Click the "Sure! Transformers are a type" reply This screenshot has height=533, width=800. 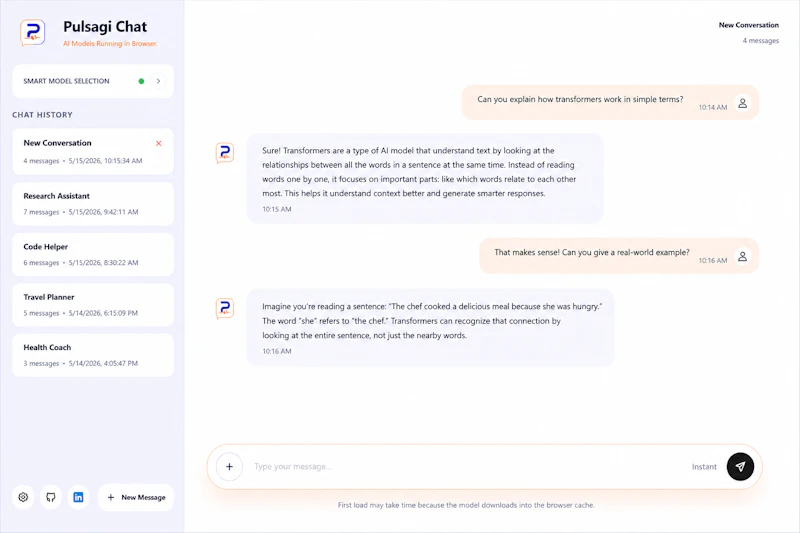click(424, 179)
